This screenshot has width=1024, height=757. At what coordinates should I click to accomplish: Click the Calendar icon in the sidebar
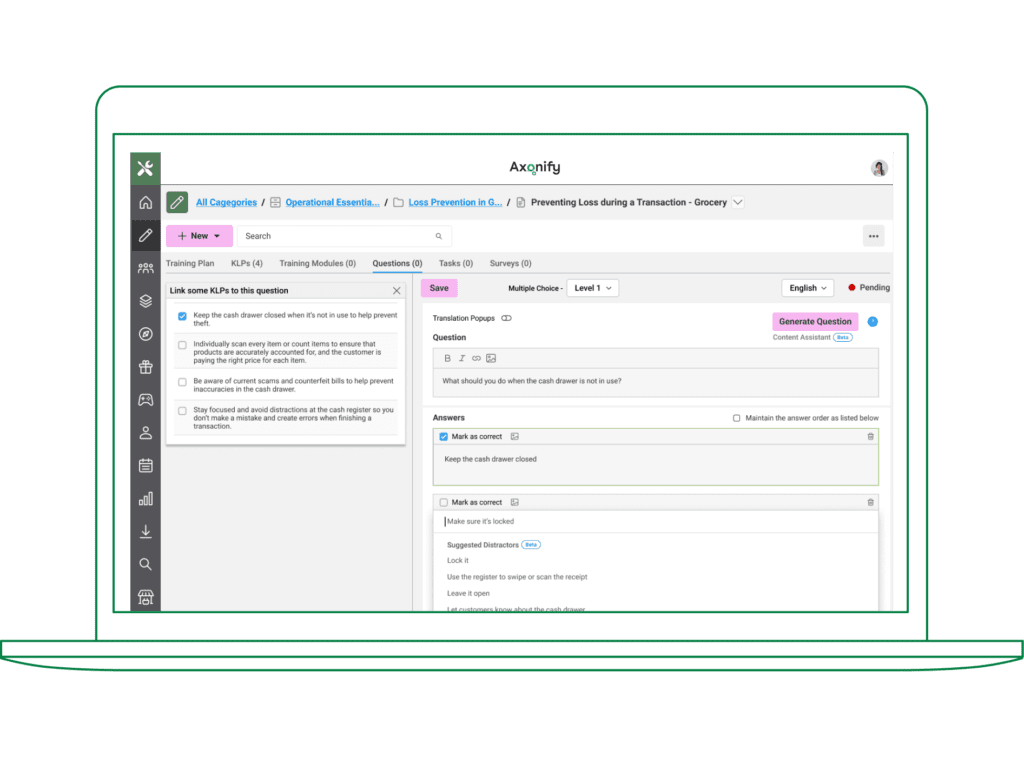point(145,465)
